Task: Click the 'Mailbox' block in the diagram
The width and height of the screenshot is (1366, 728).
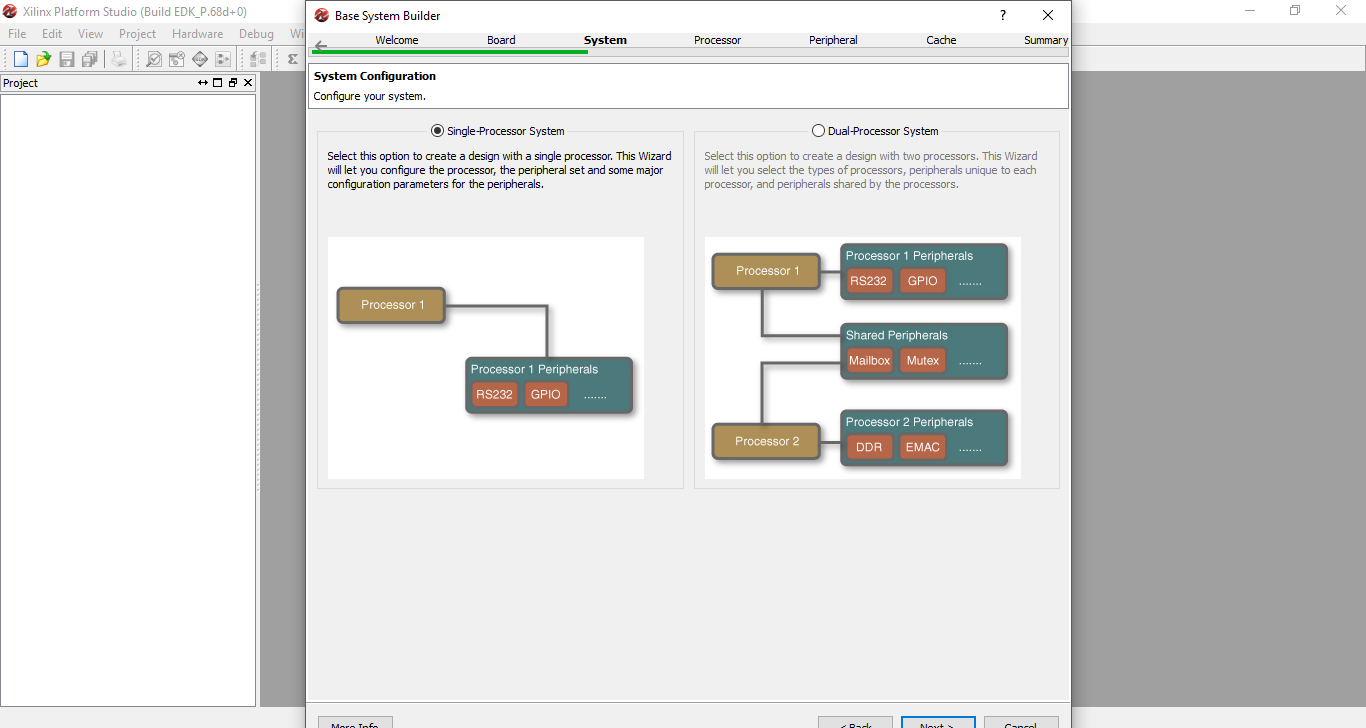Action: click(x=869, y=360)
